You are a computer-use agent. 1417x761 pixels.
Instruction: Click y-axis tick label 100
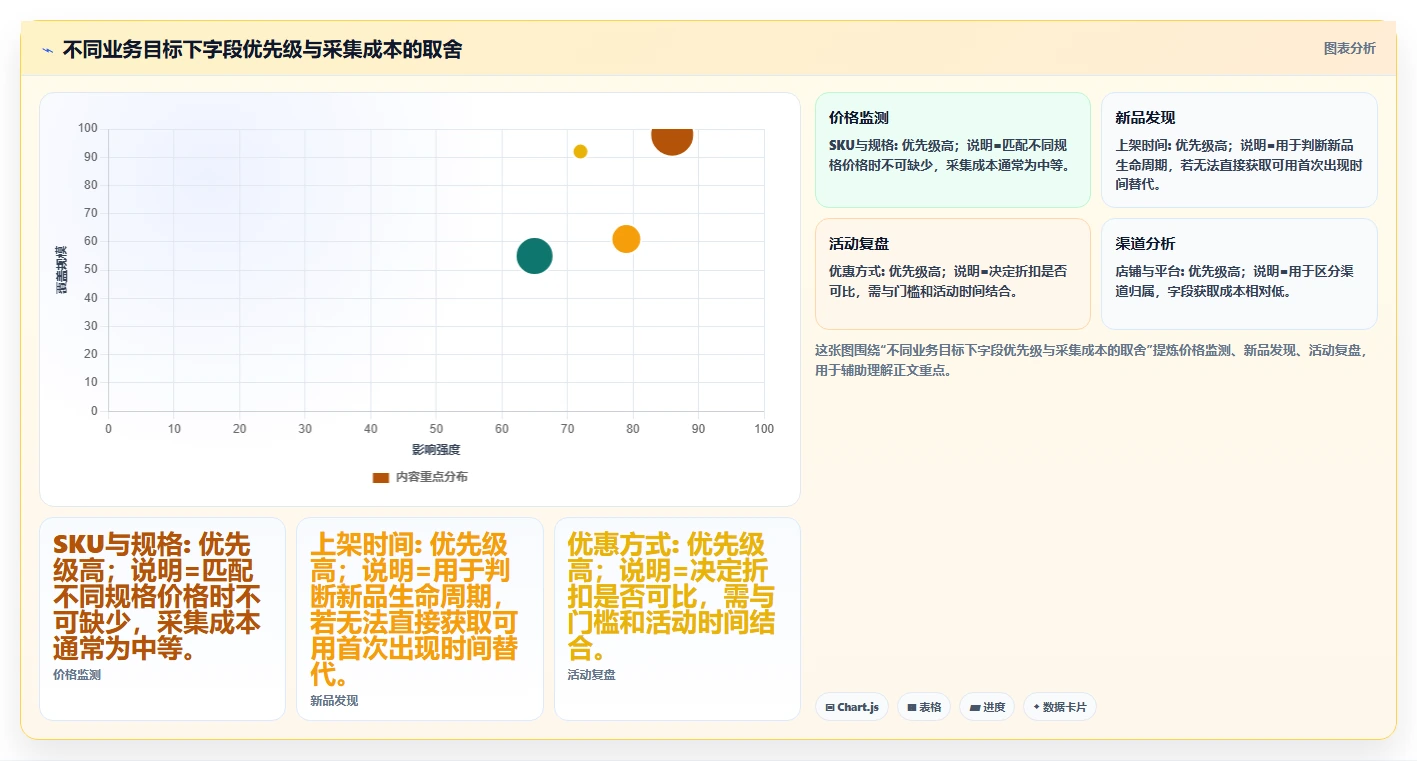(87, 128)
